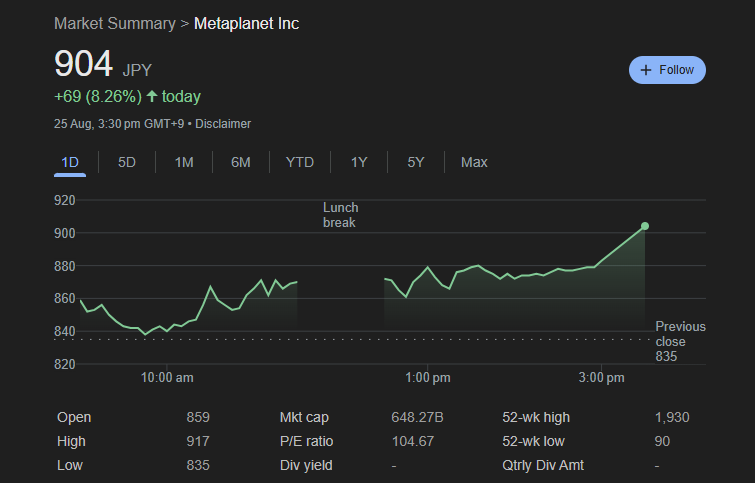The width and height of the screenshot is (755, 483).
Task: Select the YTD range tab
Action: (300, 162)
